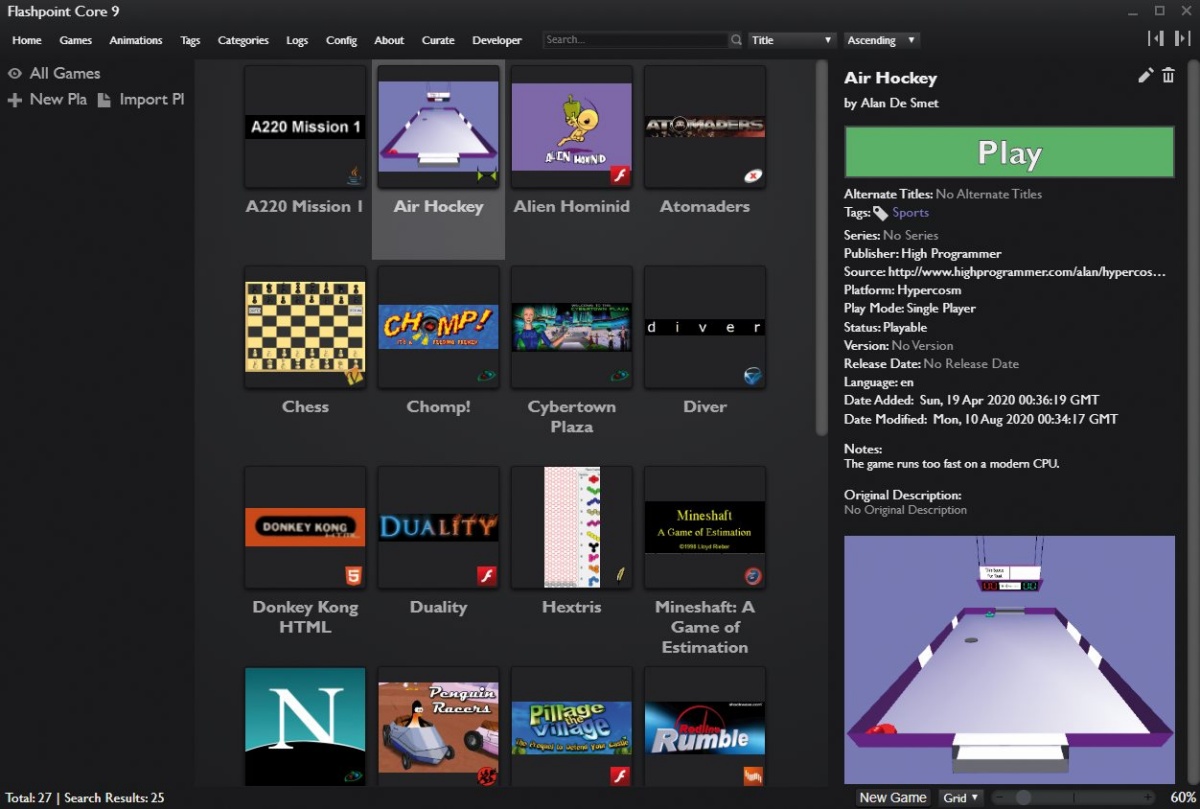The width and height of the screenshot is (1200, 809).
Task: Select All Games in sidebar
Action: [65, 73]
